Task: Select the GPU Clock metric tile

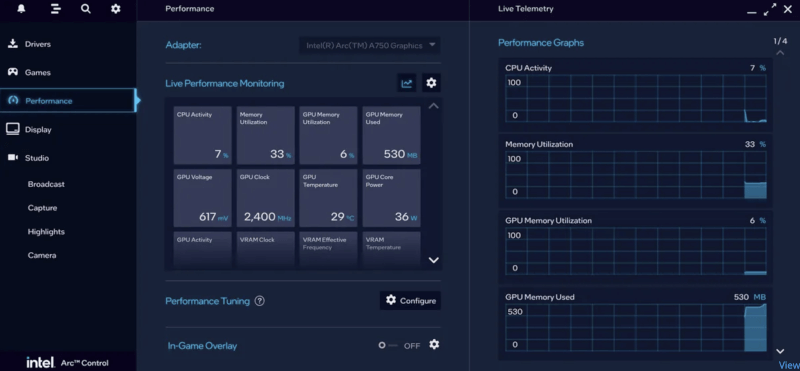Action: click(266, 198)
